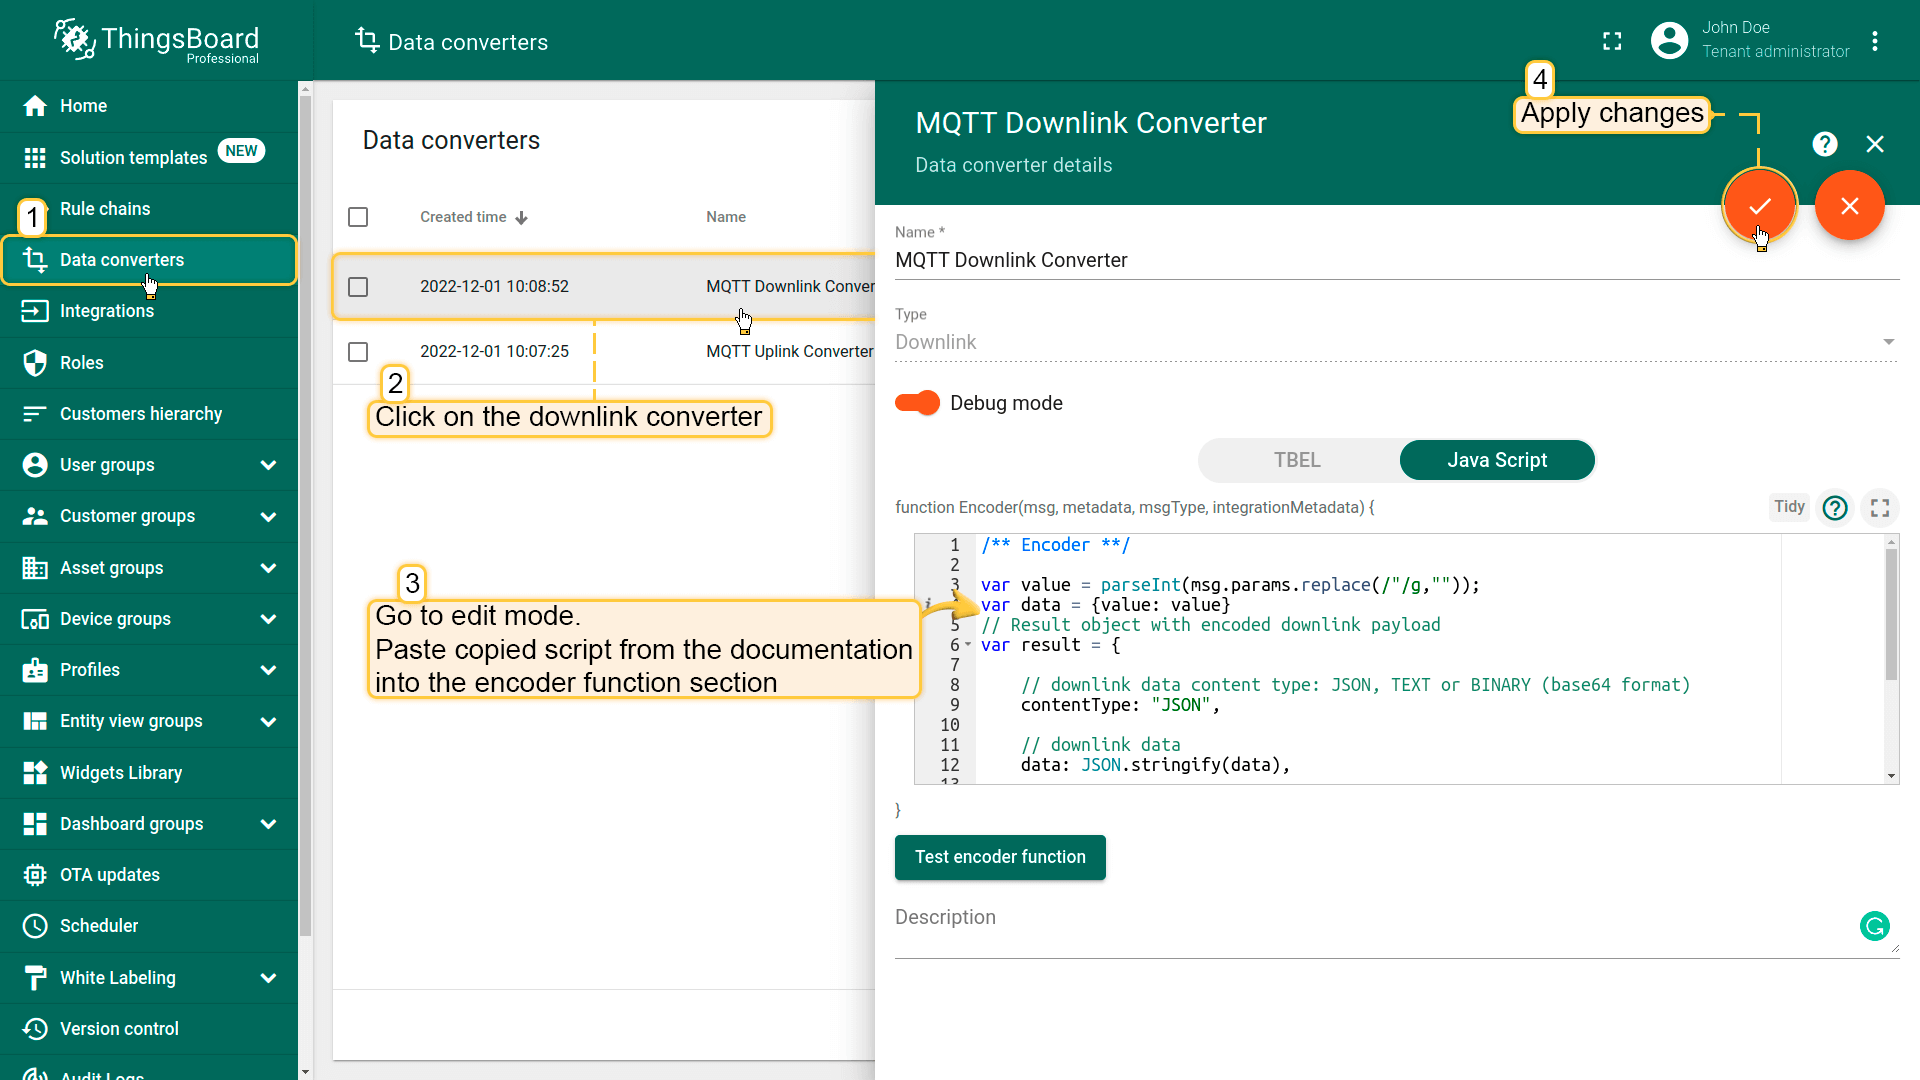Expand the Dashboard groups chevron
Screen dimensions: 1920x1080
268,824
